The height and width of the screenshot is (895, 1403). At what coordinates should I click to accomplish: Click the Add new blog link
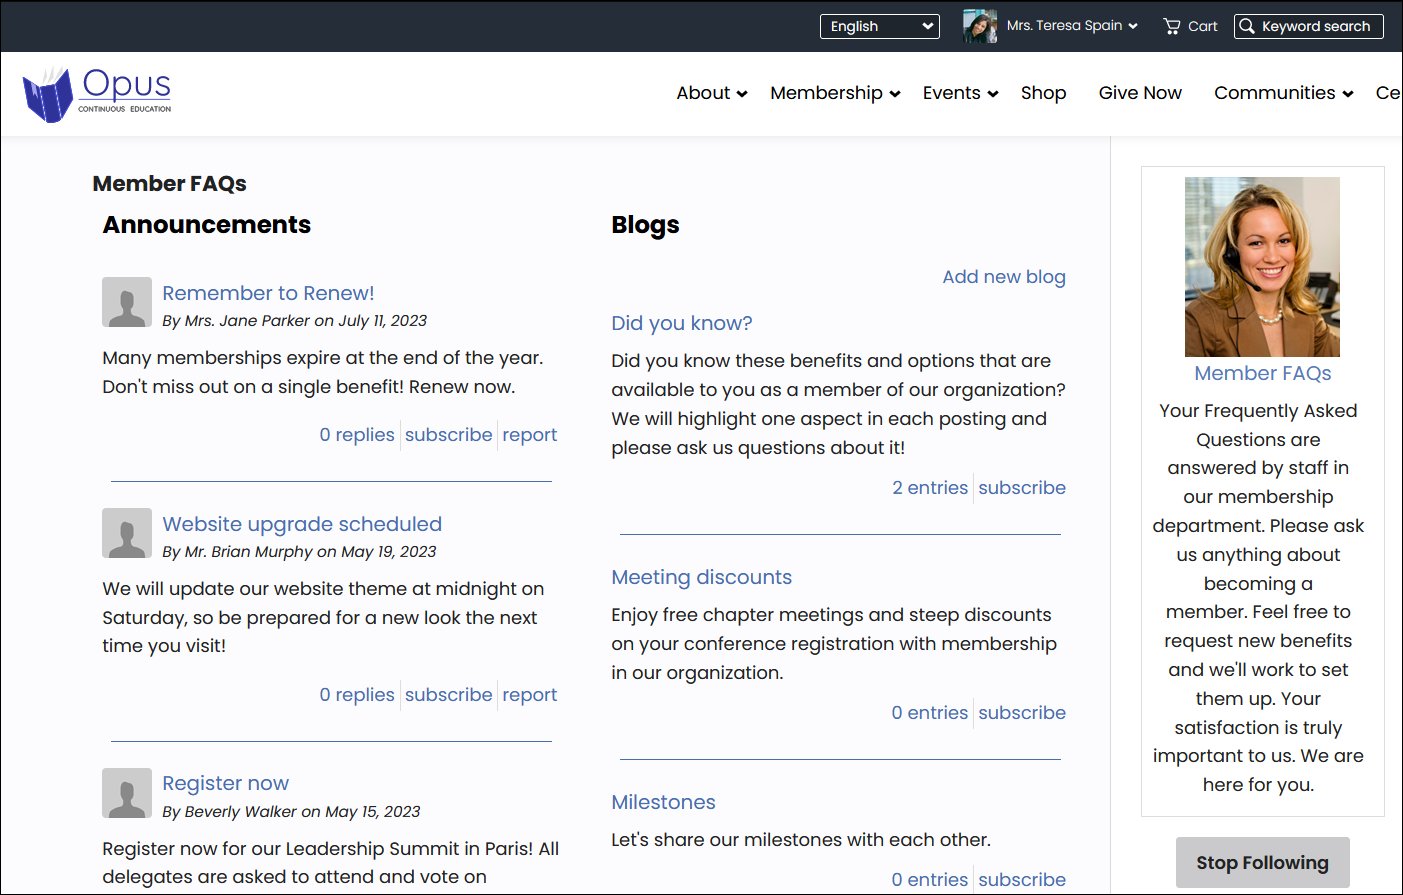(x=1003, y=277)
